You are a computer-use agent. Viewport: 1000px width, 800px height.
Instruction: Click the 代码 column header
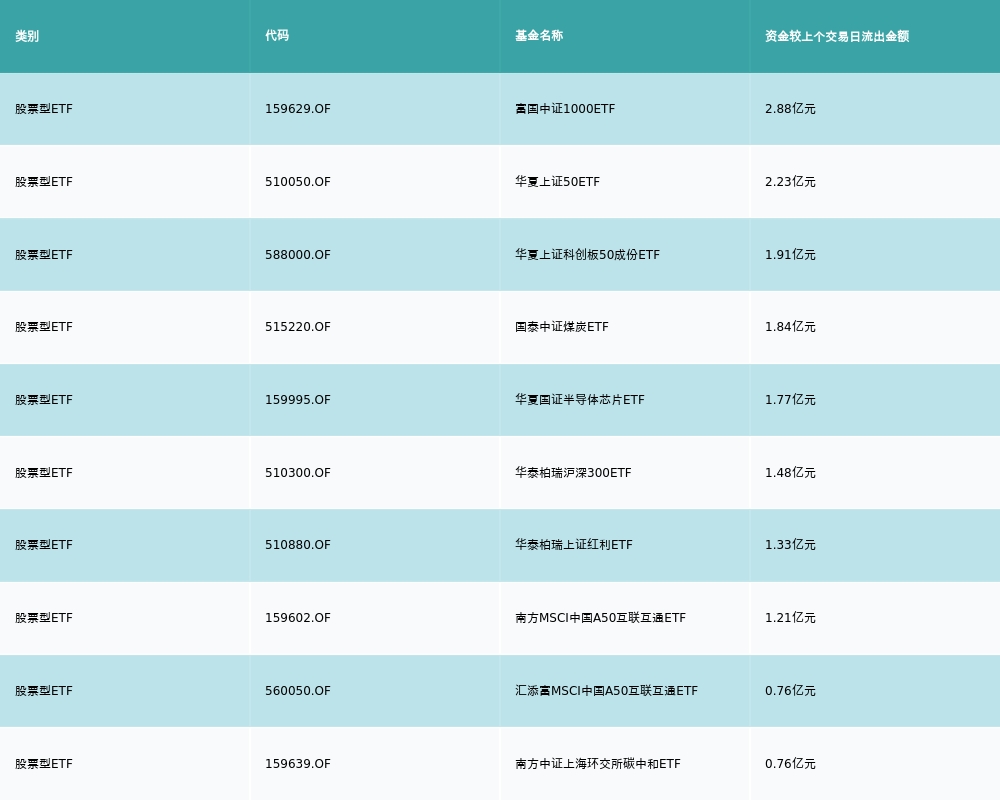[x=277, y=36]
